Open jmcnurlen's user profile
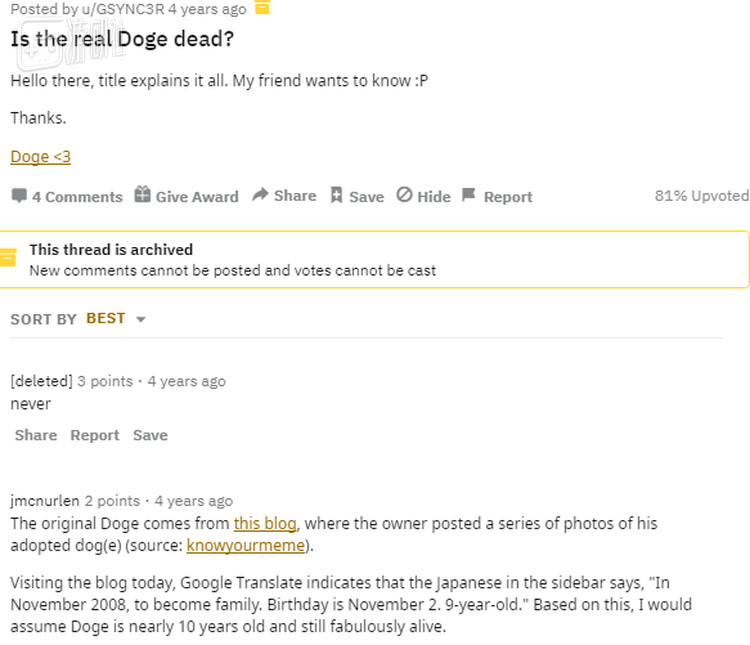The width and height of the screenshot is (750, 645). pos(45,501)
